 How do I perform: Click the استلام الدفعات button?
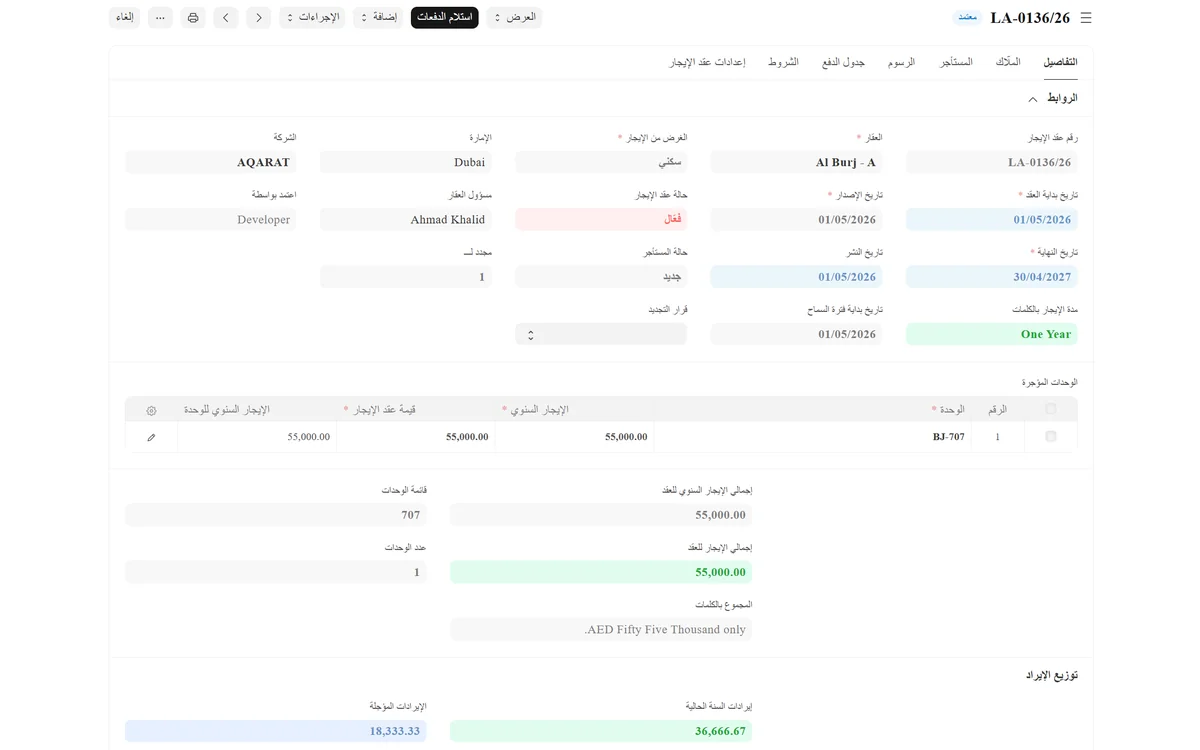[x=445, y=18]
